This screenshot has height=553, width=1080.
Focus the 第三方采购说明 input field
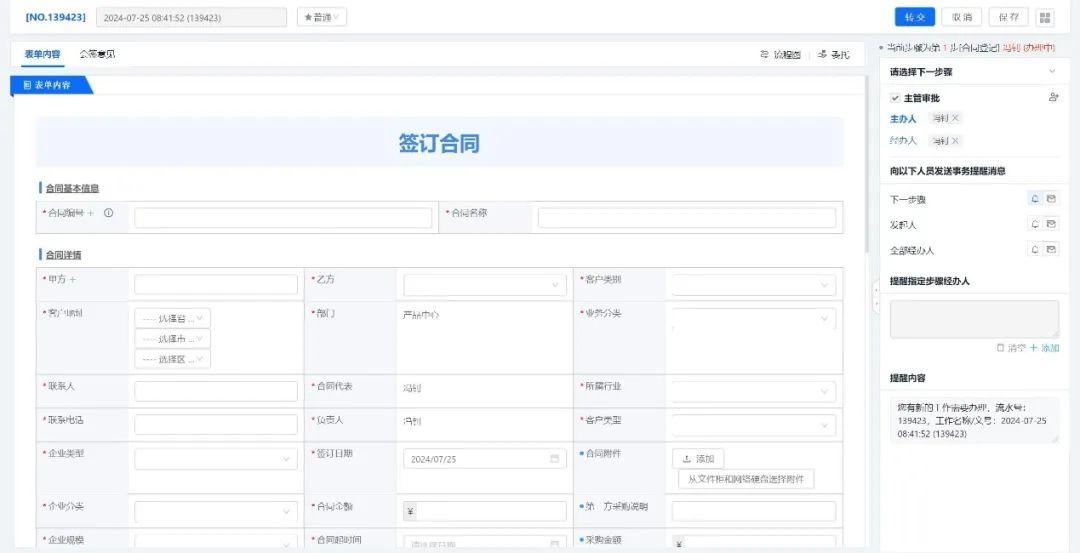[x=754, y=512]
